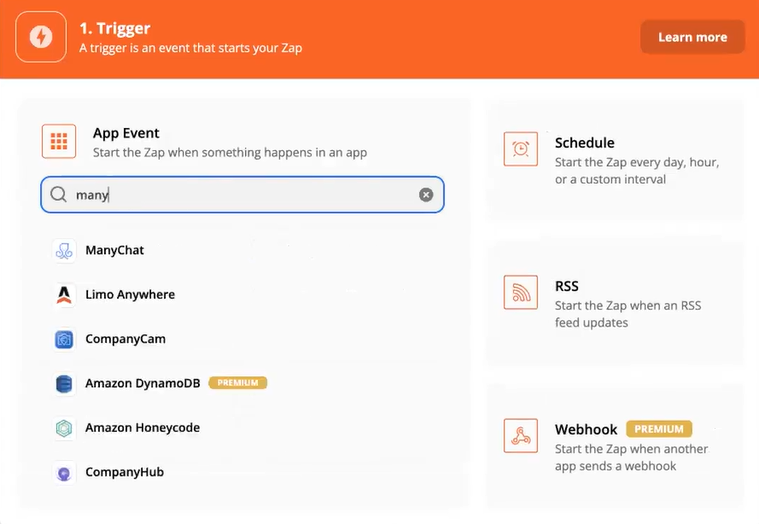Click the search magnifier icon
This screenshot has height=524, width=759.
pos(59,195)
